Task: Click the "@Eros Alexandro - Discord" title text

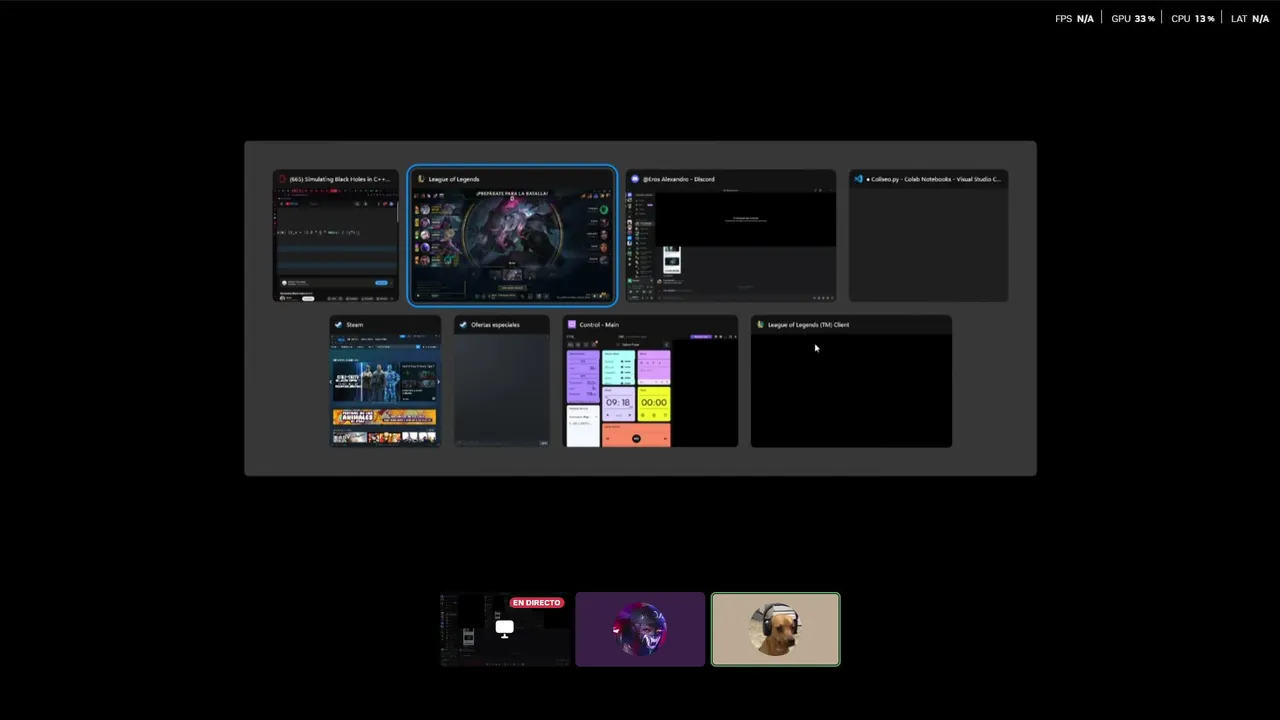Action: click(x=678, y=179)
